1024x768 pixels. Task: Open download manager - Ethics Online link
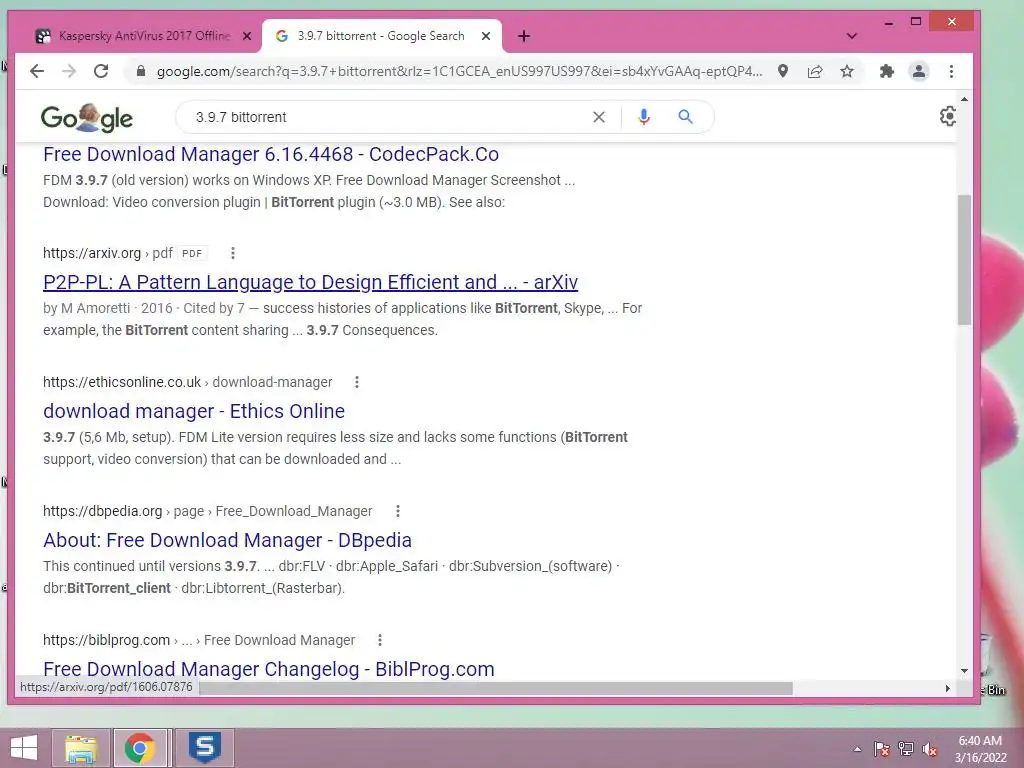[x=194, y=411]
